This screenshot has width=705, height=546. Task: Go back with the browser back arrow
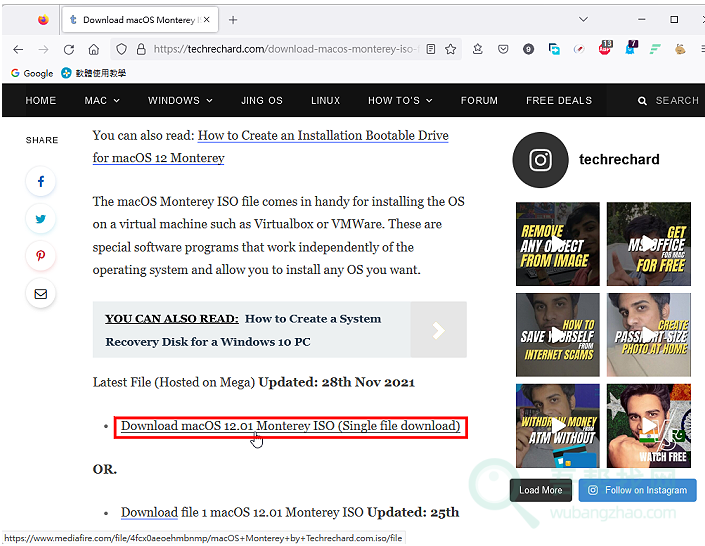pyautogui.click(x=18, y=49)
